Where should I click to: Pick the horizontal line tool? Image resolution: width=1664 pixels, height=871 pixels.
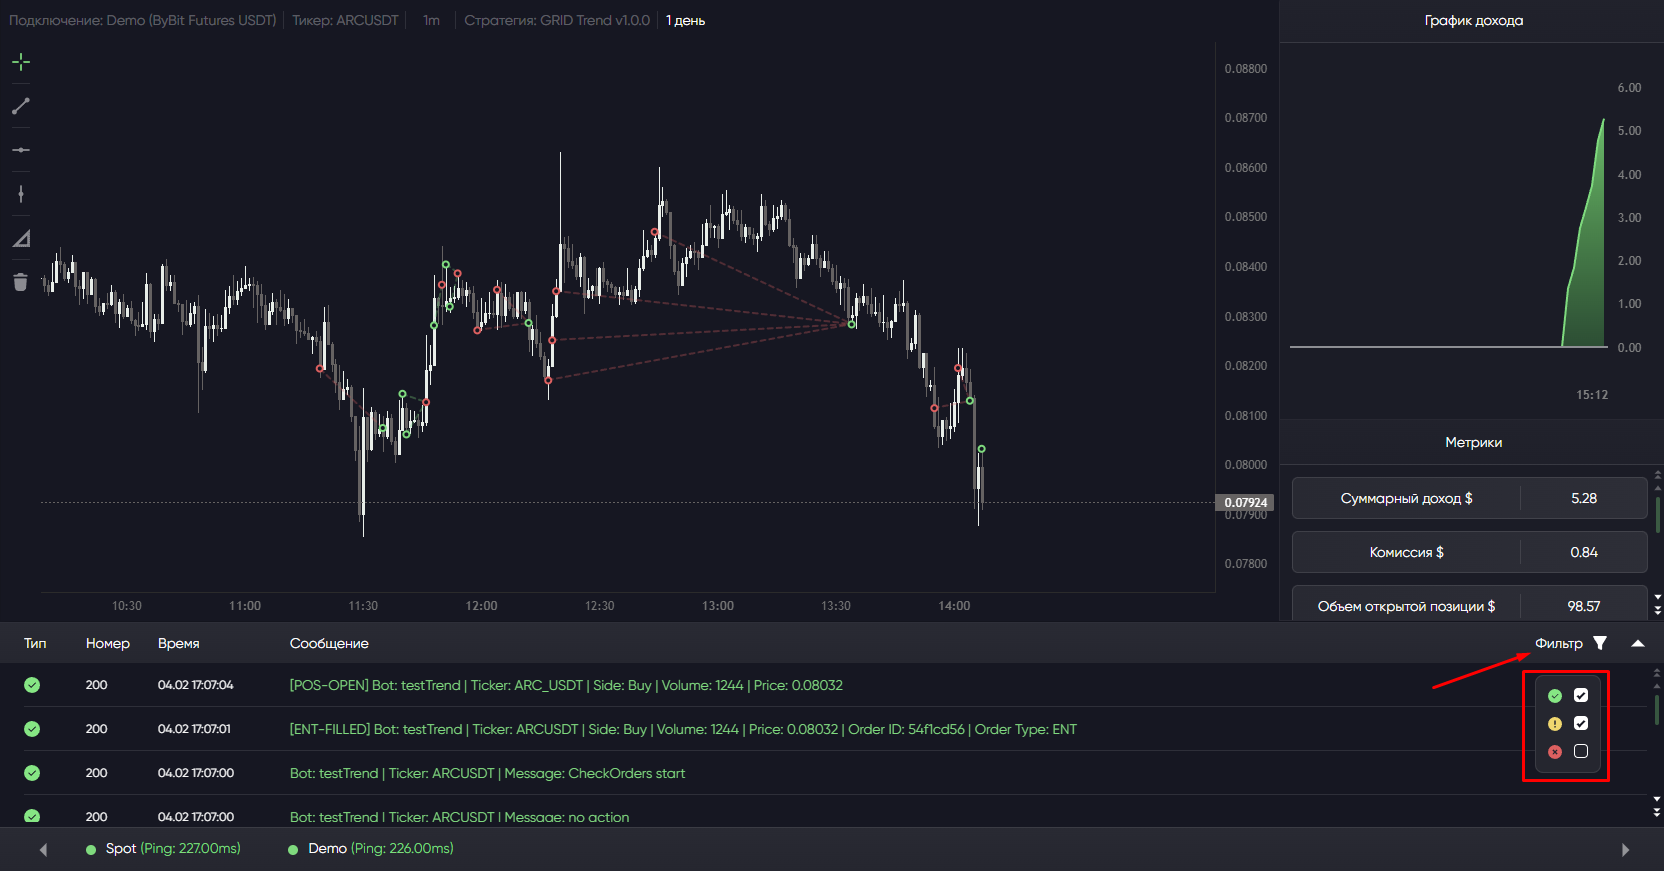coord(21,150)
